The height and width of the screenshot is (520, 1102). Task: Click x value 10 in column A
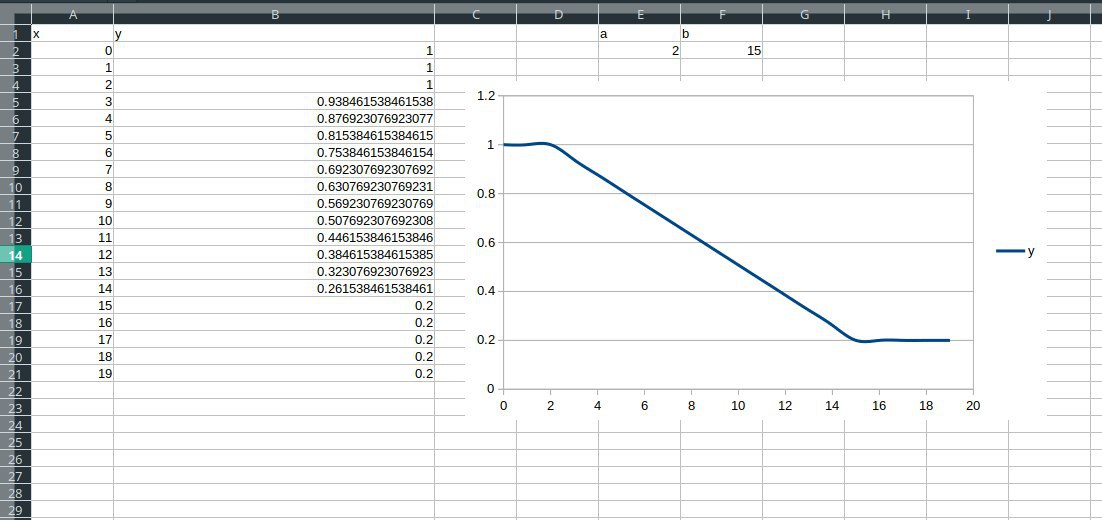(72, 221)
